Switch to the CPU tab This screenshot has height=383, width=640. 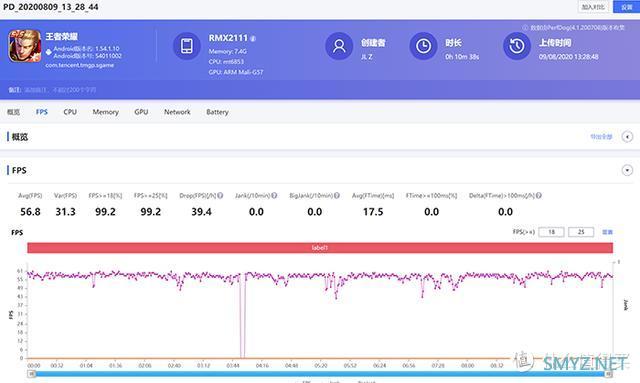70,112
